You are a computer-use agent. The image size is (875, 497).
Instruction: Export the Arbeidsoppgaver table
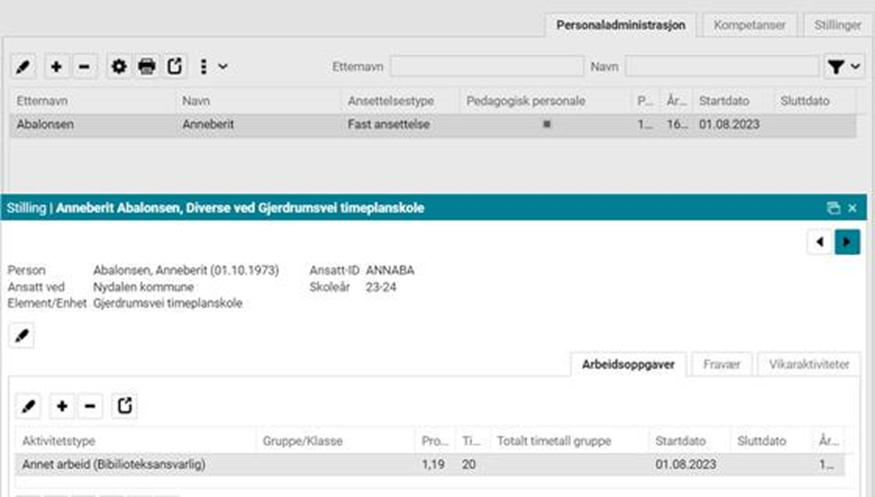[x=126, y=406]
